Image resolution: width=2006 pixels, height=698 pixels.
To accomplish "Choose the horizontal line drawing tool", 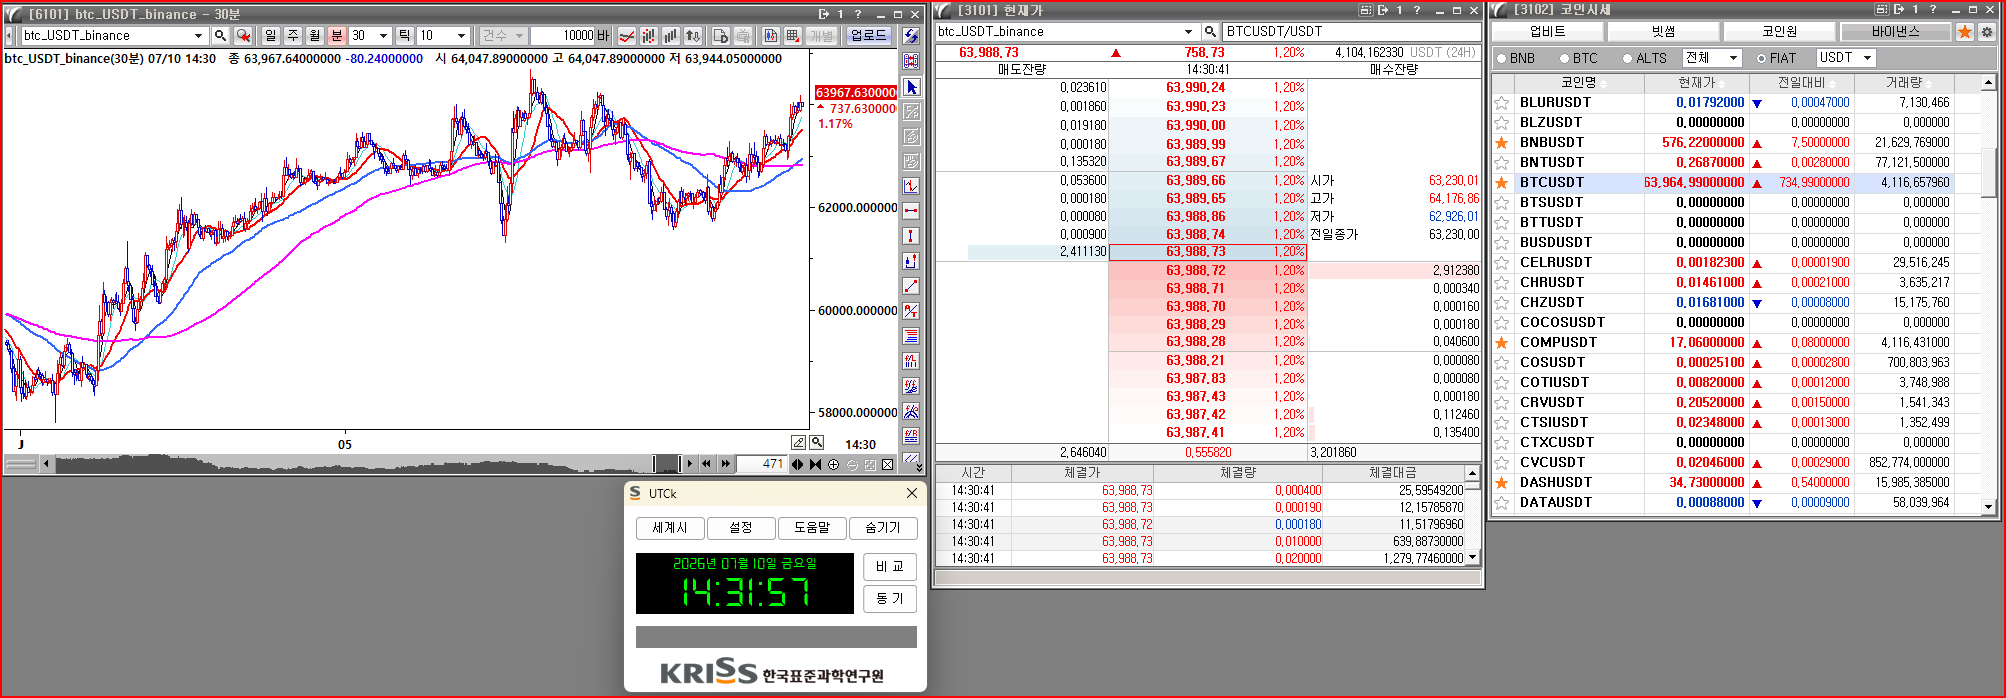I will (x=911, y=211).
